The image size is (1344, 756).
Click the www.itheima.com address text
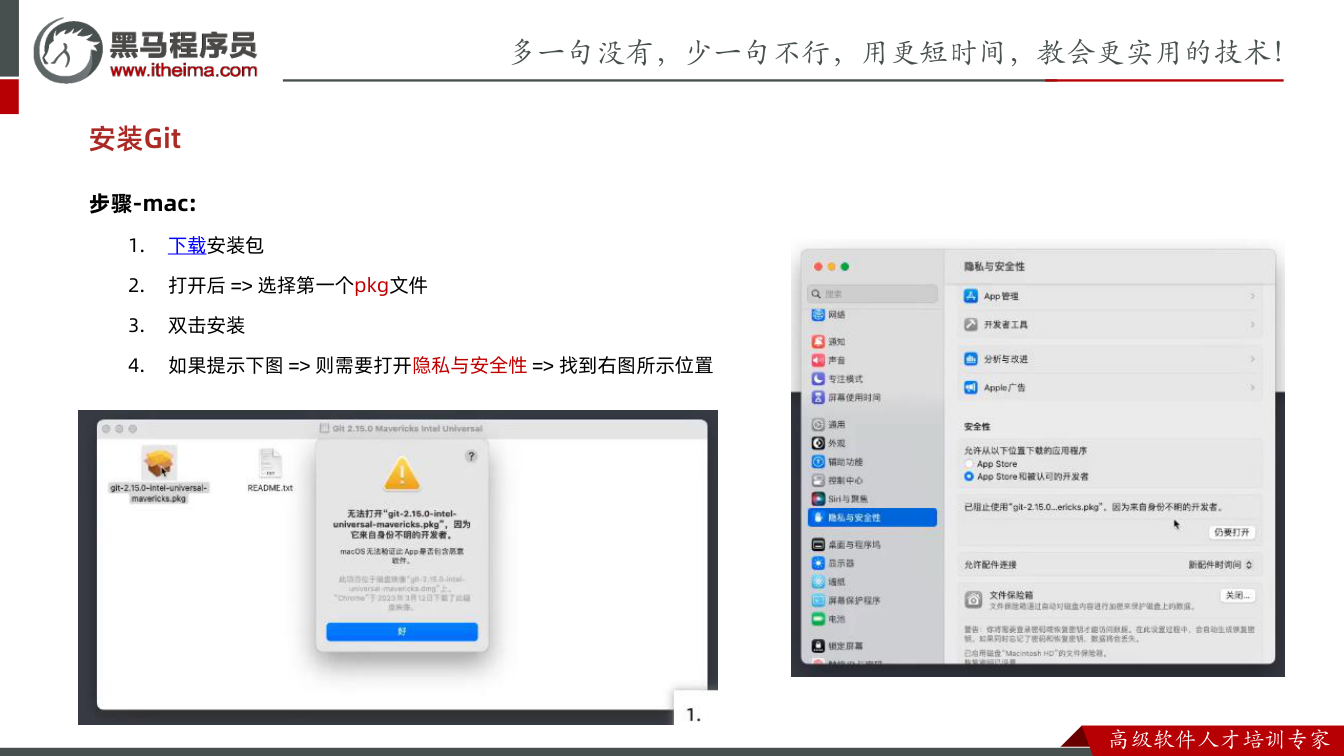tap(184, 70)
